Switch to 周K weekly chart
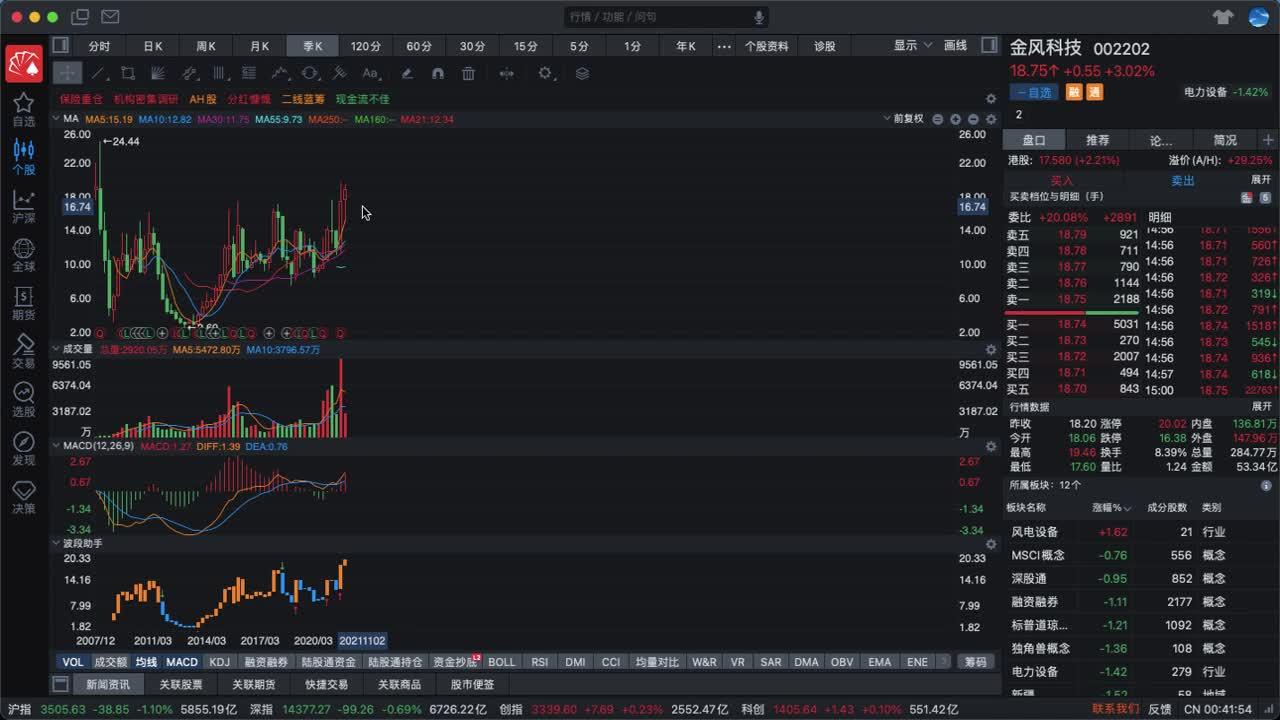Viewport: 1280px width, 720px height. [x=206, y=46]
